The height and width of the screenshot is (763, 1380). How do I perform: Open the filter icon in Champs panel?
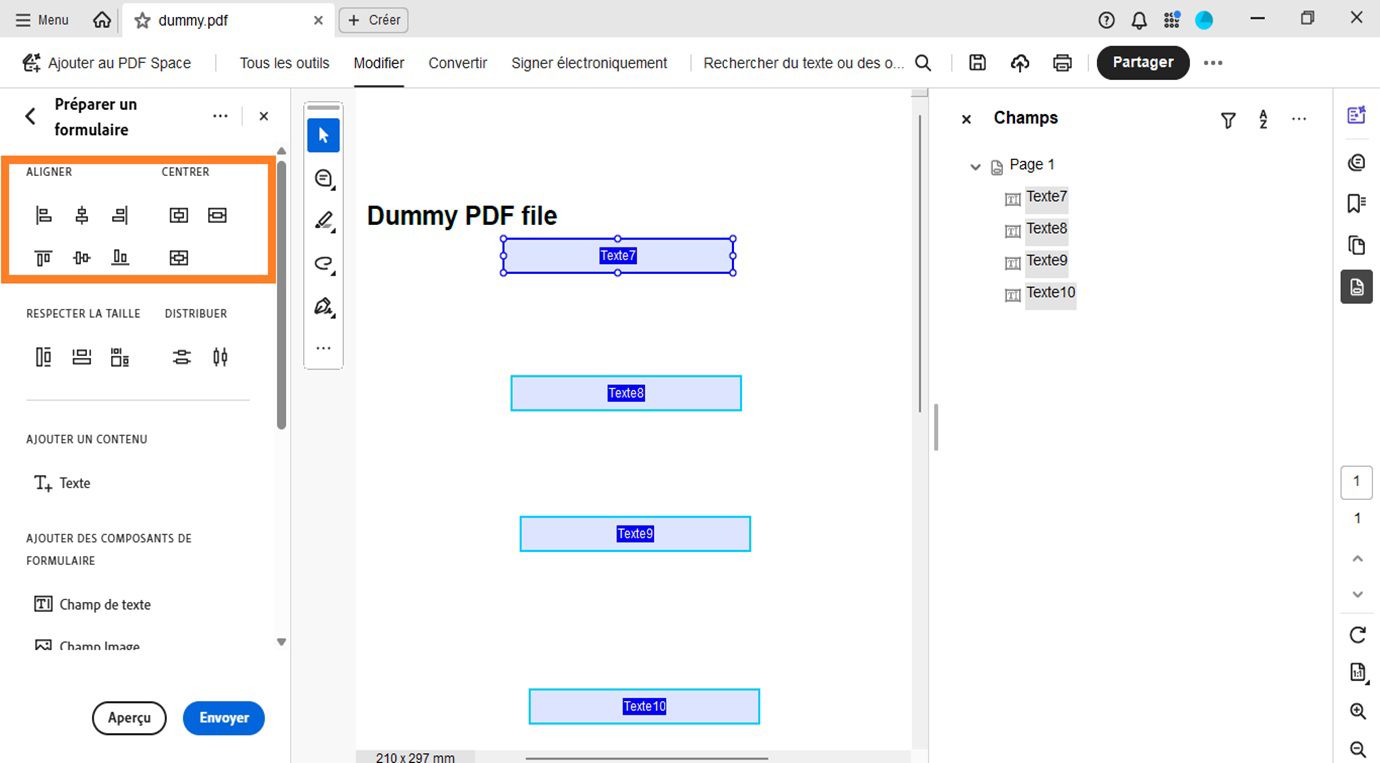(1228, 119)
